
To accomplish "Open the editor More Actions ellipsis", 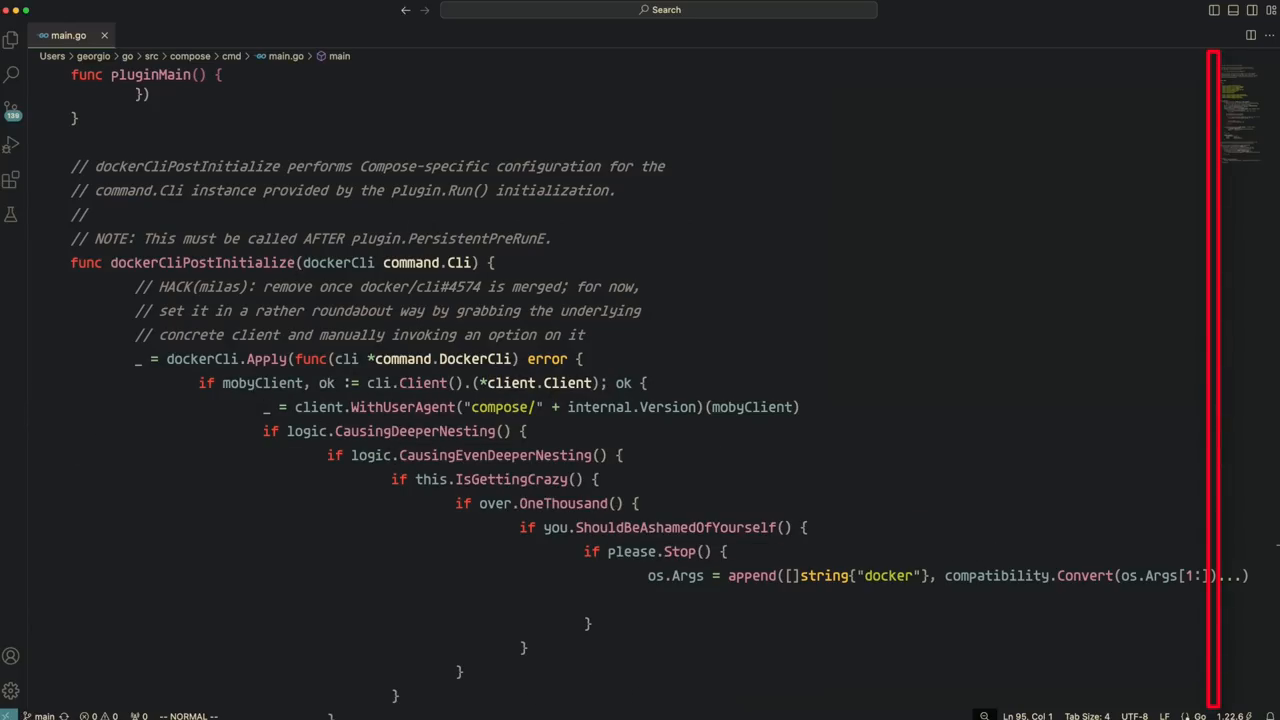I will [x=1269, y=35].
